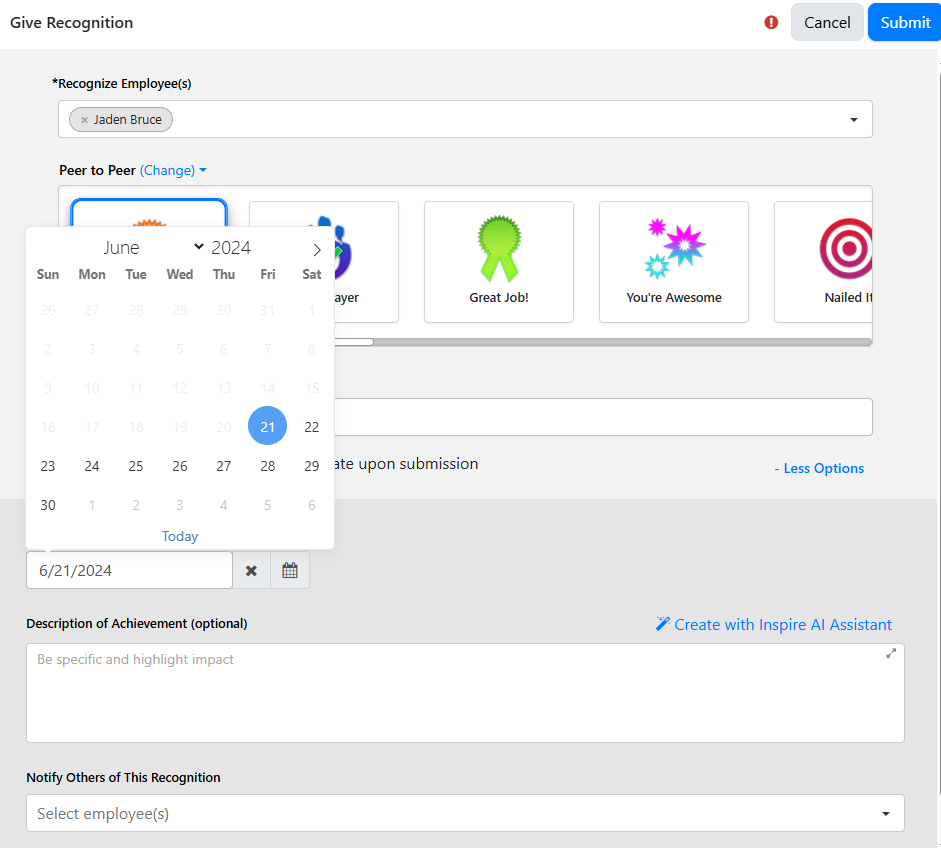Viewport: 941px width, 848px height.
Task: Pick June 29 in the calendar
Action: click(311, 466)
